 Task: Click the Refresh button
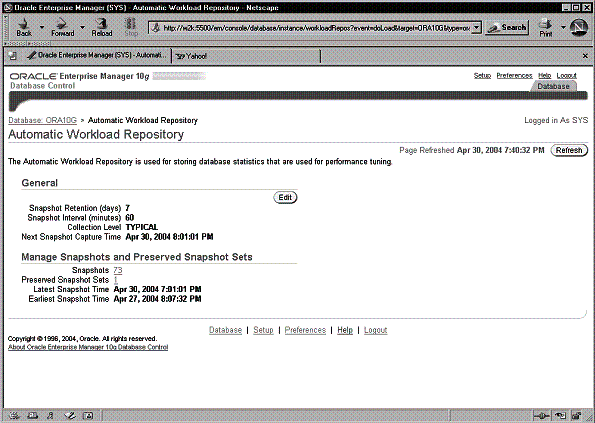[x=569, y=150]
